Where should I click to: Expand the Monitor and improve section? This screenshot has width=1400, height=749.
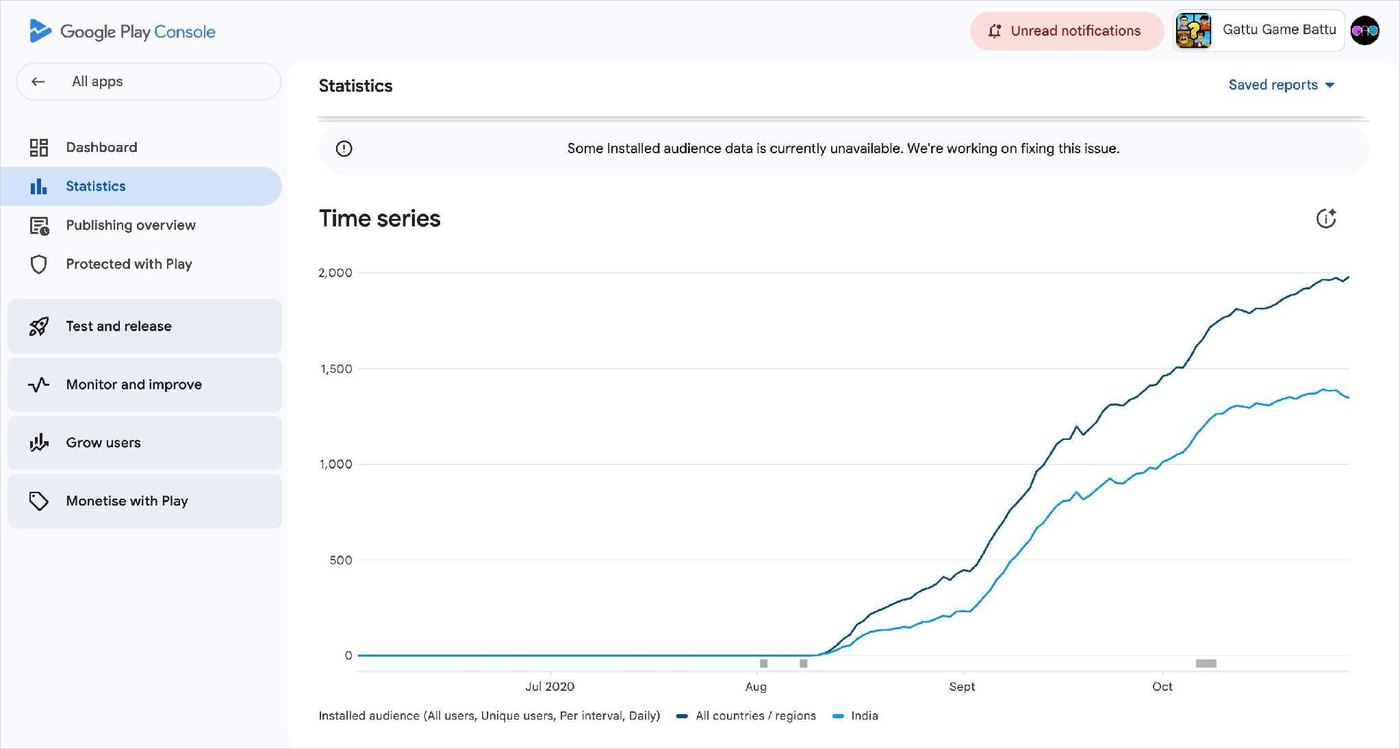point(145,385)
